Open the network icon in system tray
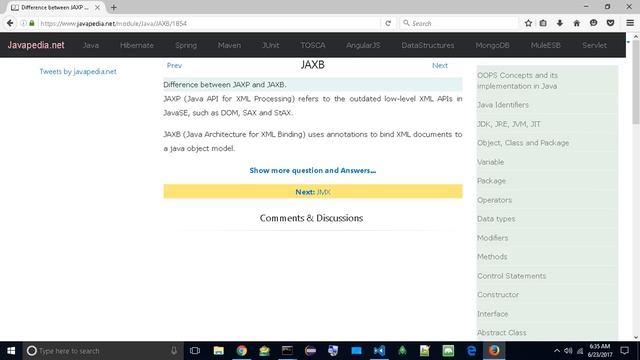This screenshot has width=640, height=360. (580, 351)
